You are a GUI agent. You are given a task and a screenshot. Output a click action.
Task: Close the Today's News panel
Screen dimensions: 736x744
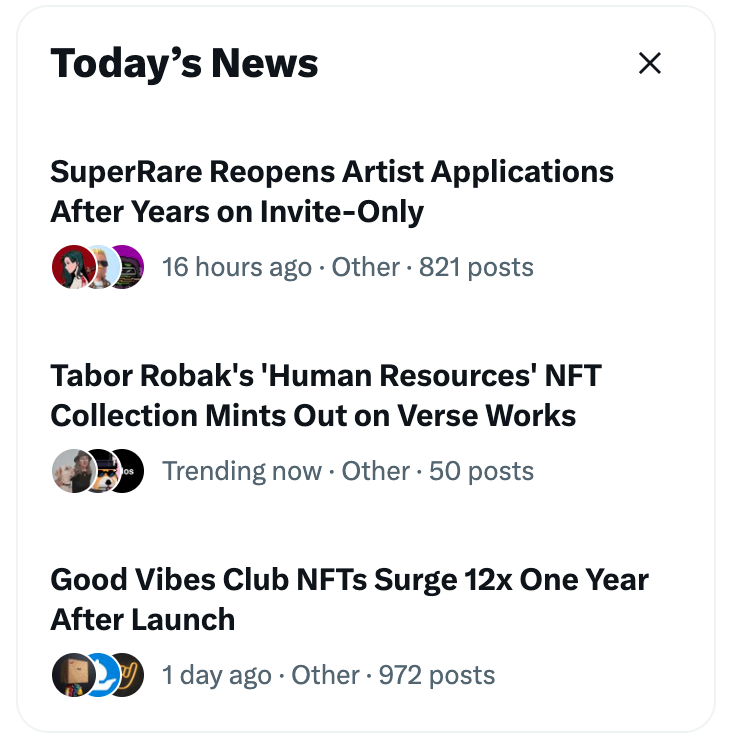click(650, 64)
